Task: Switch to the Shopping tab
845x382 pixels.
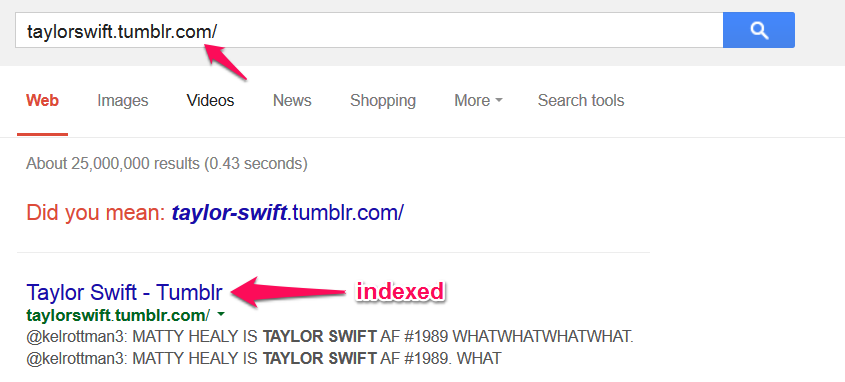Action: coord(383,101)
